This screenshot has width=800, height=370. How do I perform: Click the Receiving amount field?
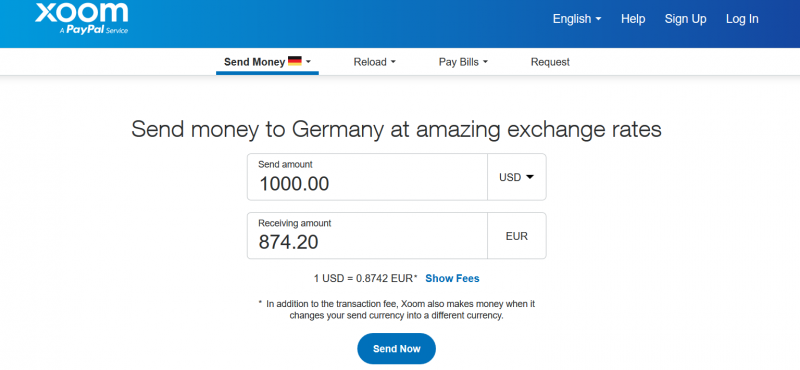coord(367,236)
